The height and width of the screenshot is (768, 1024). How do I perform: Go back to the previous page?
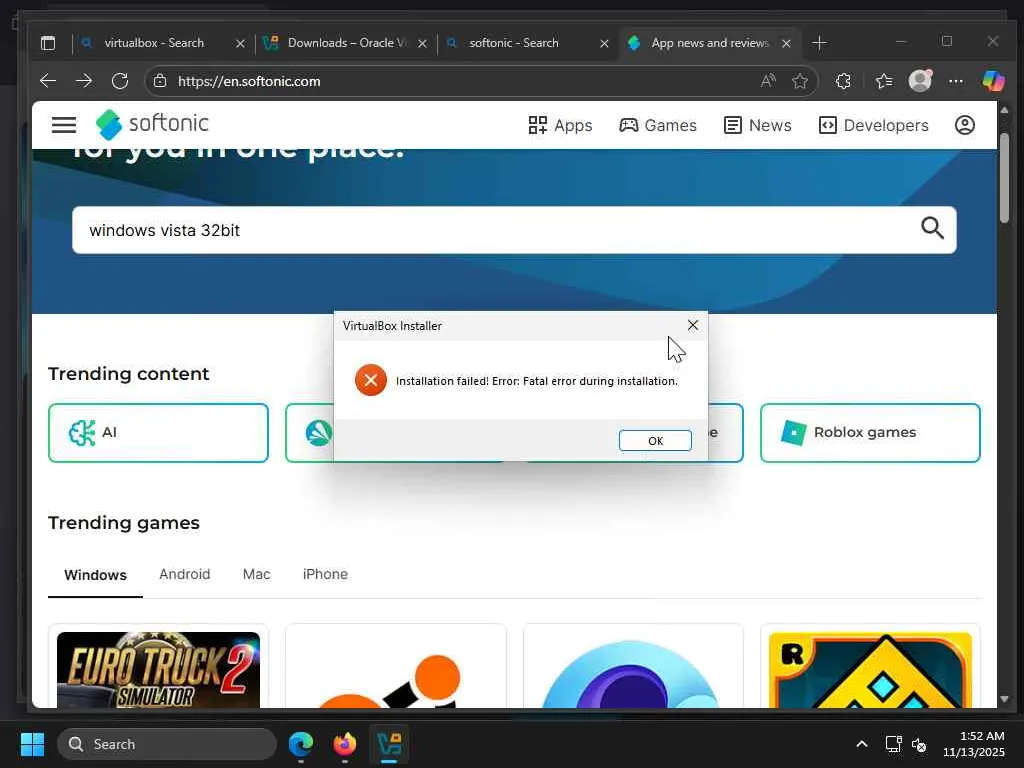pos(48,81)
